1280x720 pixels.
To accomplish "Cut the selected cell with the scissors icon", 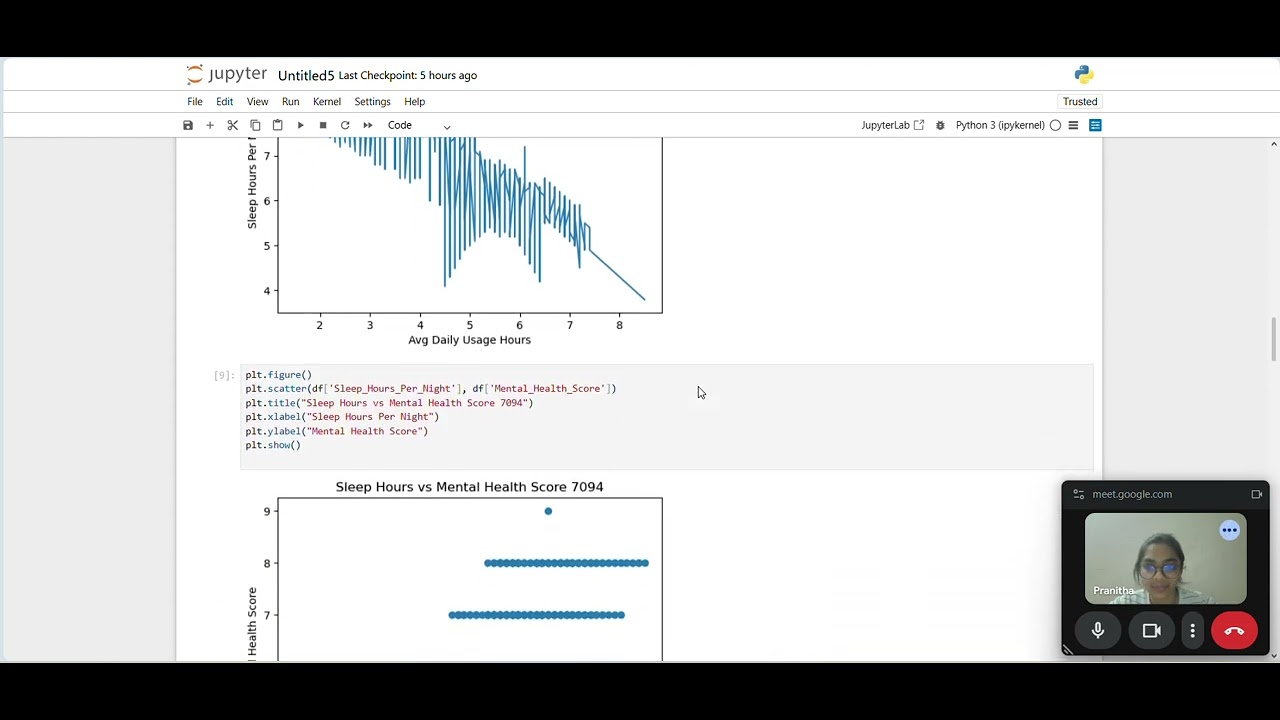I will click(x=233, y=125).
